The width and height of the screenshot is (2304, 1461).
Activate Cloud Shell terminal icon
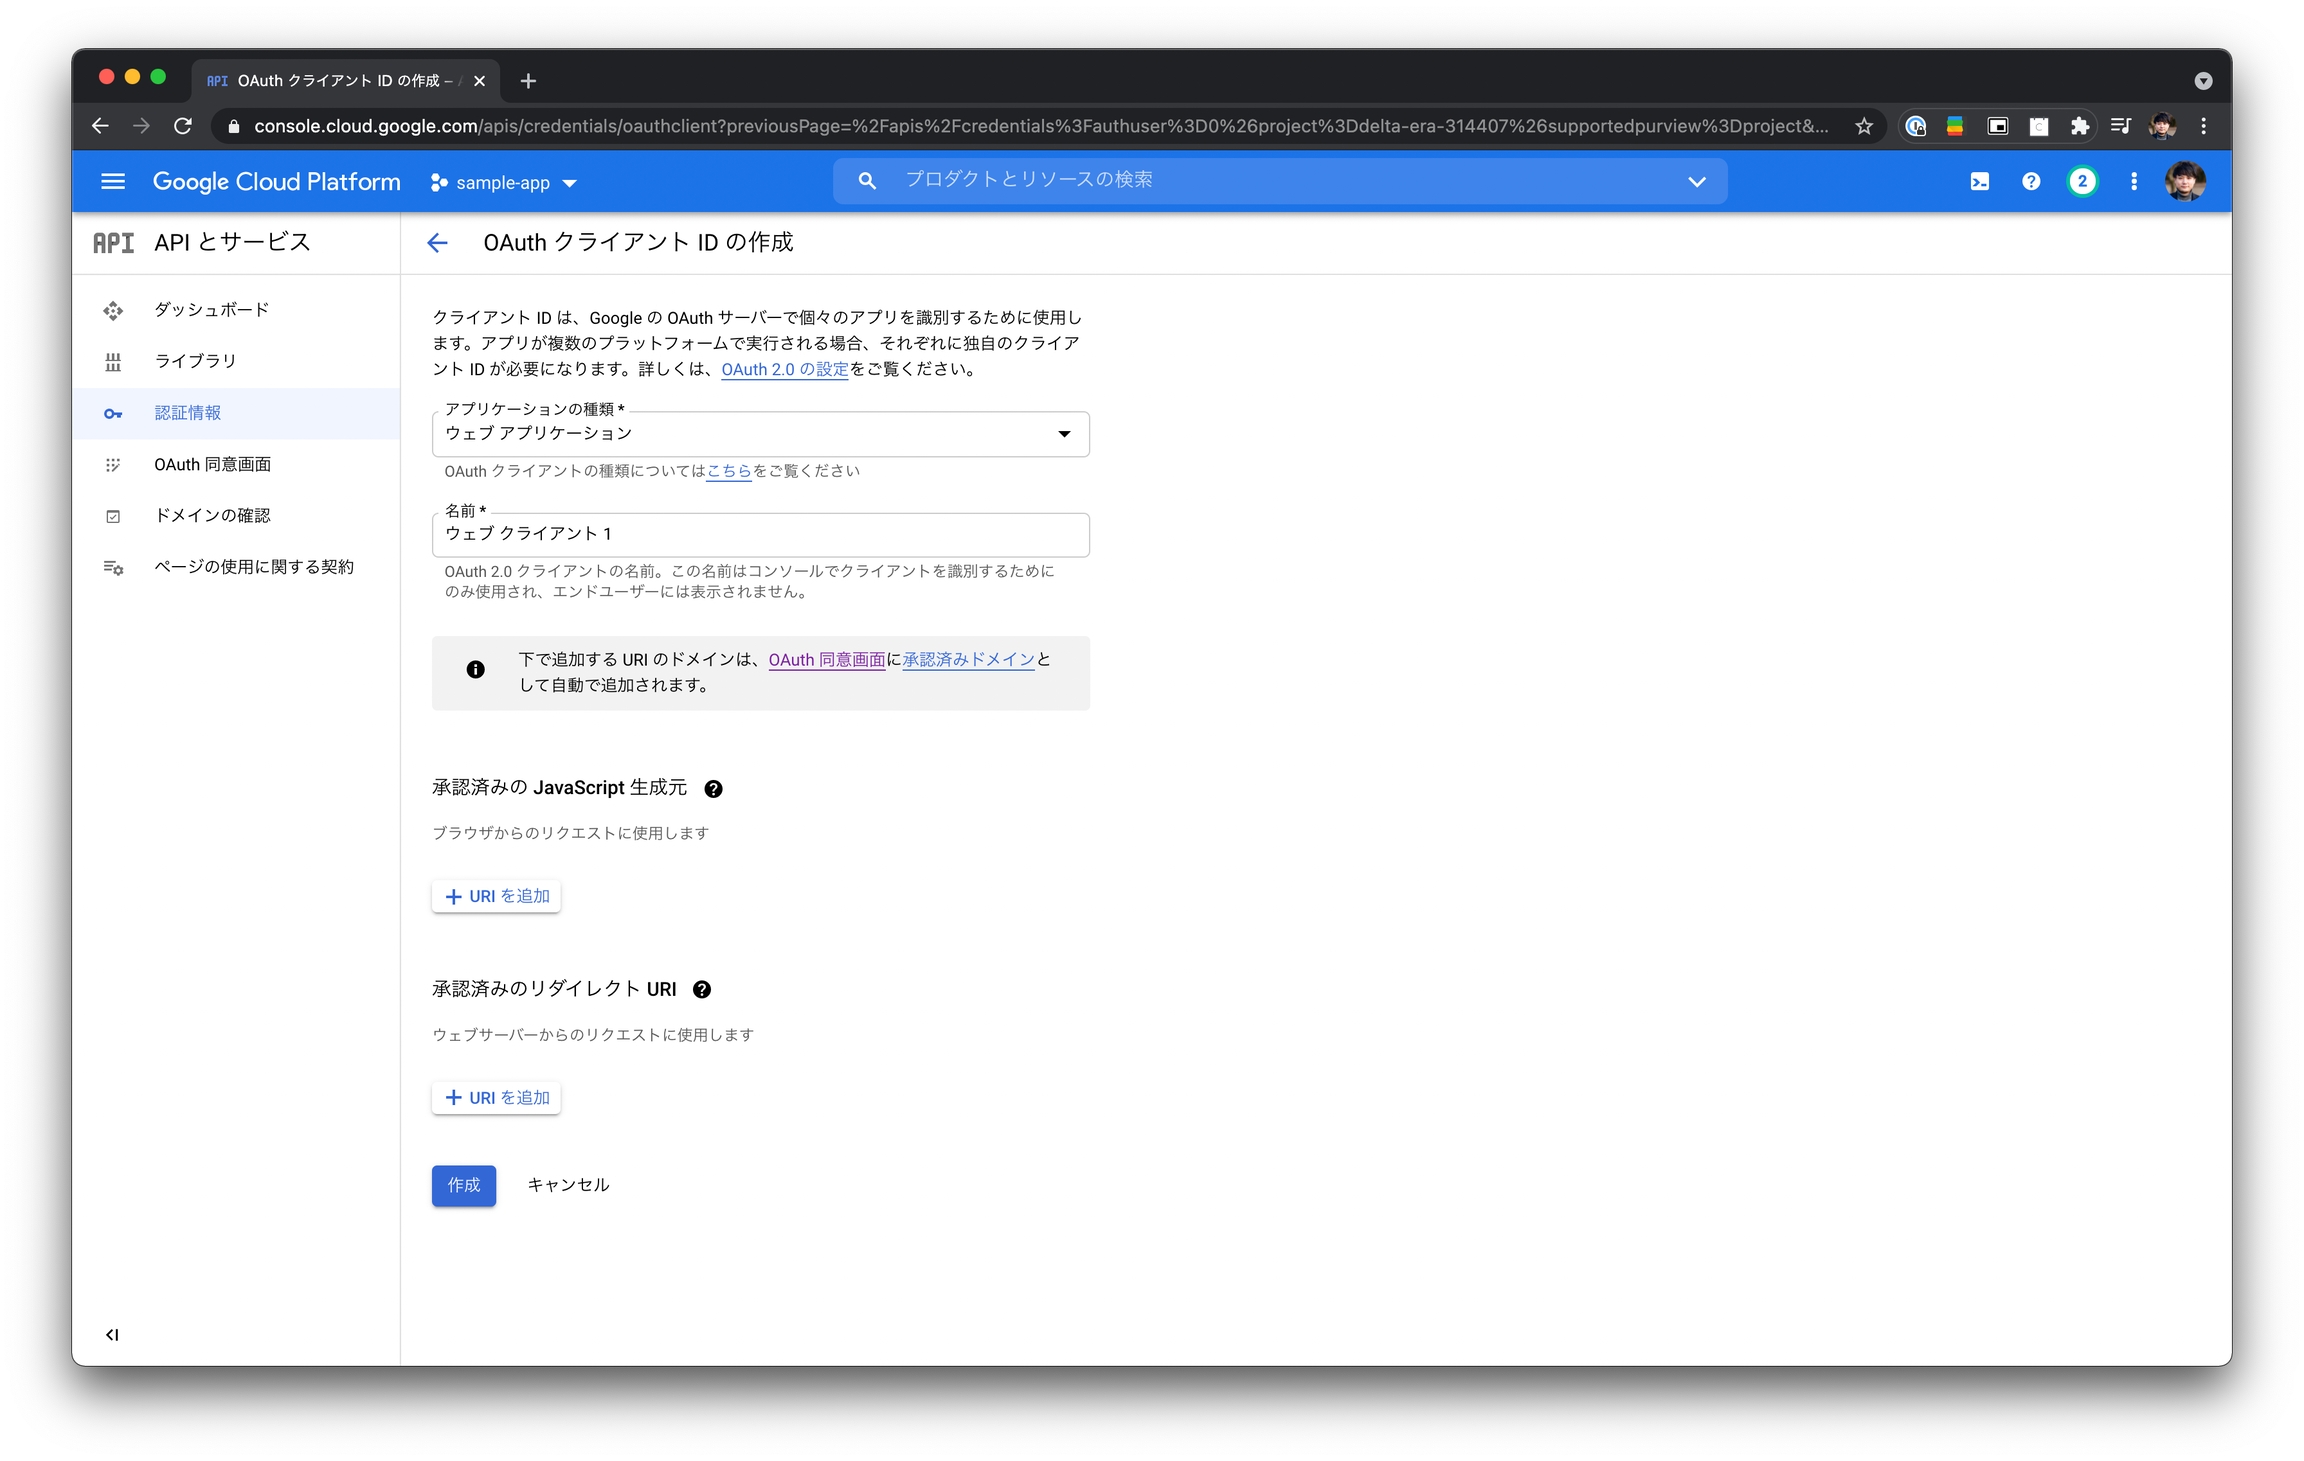(x=1979, y=182)
